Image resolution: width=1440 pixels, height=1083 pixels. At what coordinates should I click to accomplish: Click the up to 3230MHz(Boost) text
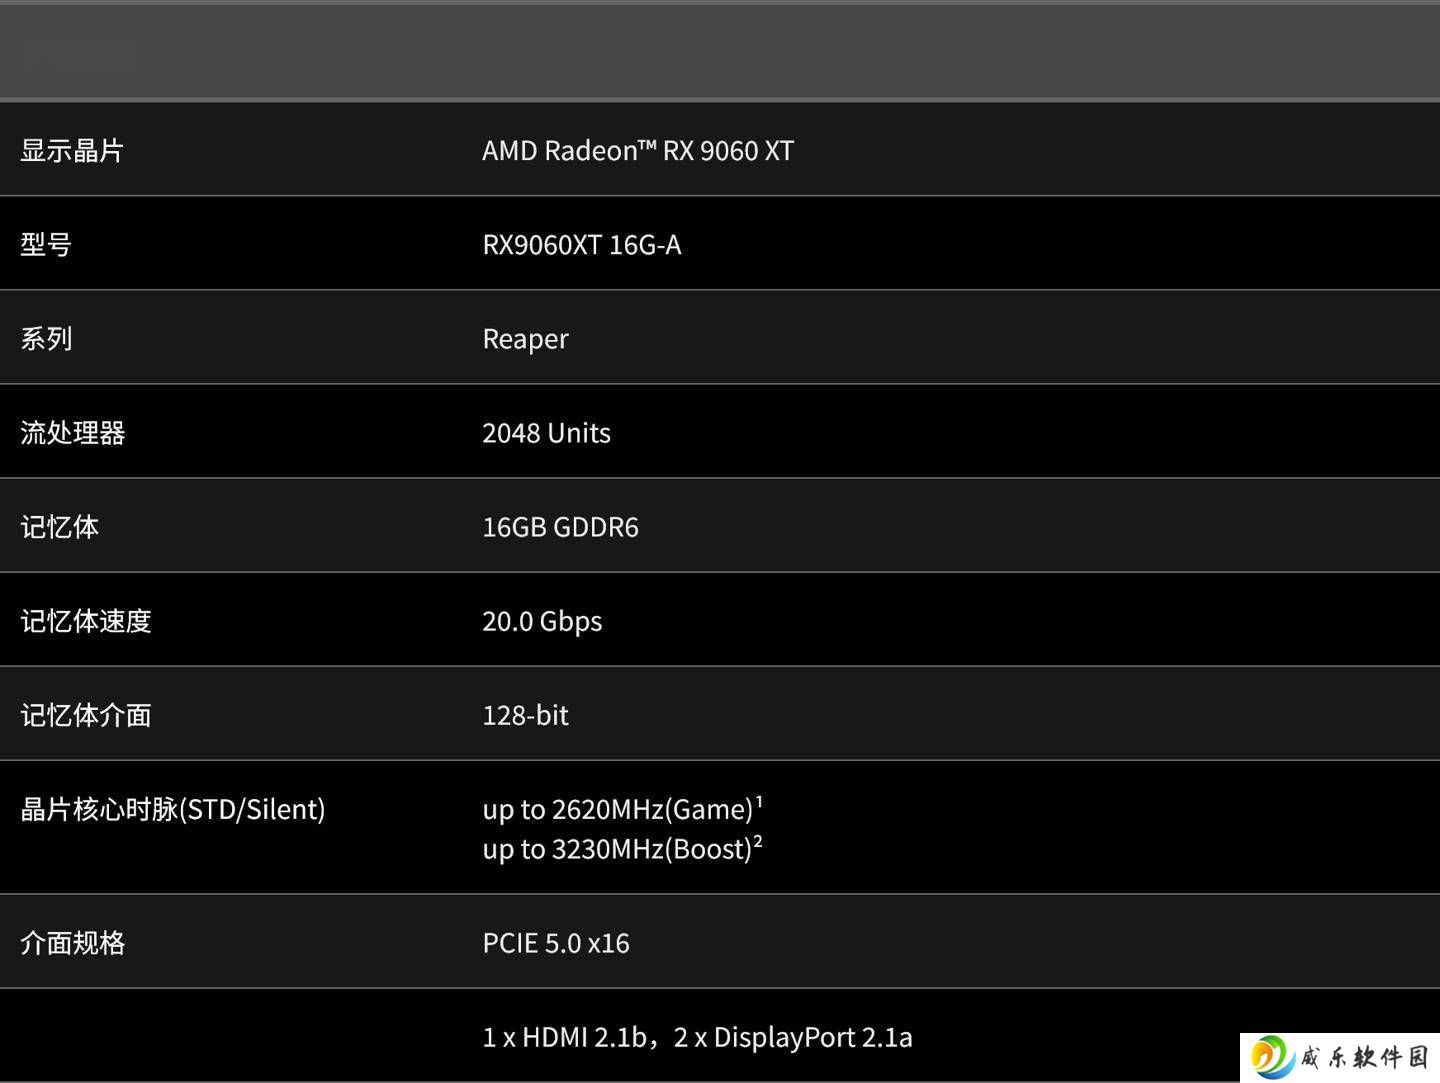(622, 848)
